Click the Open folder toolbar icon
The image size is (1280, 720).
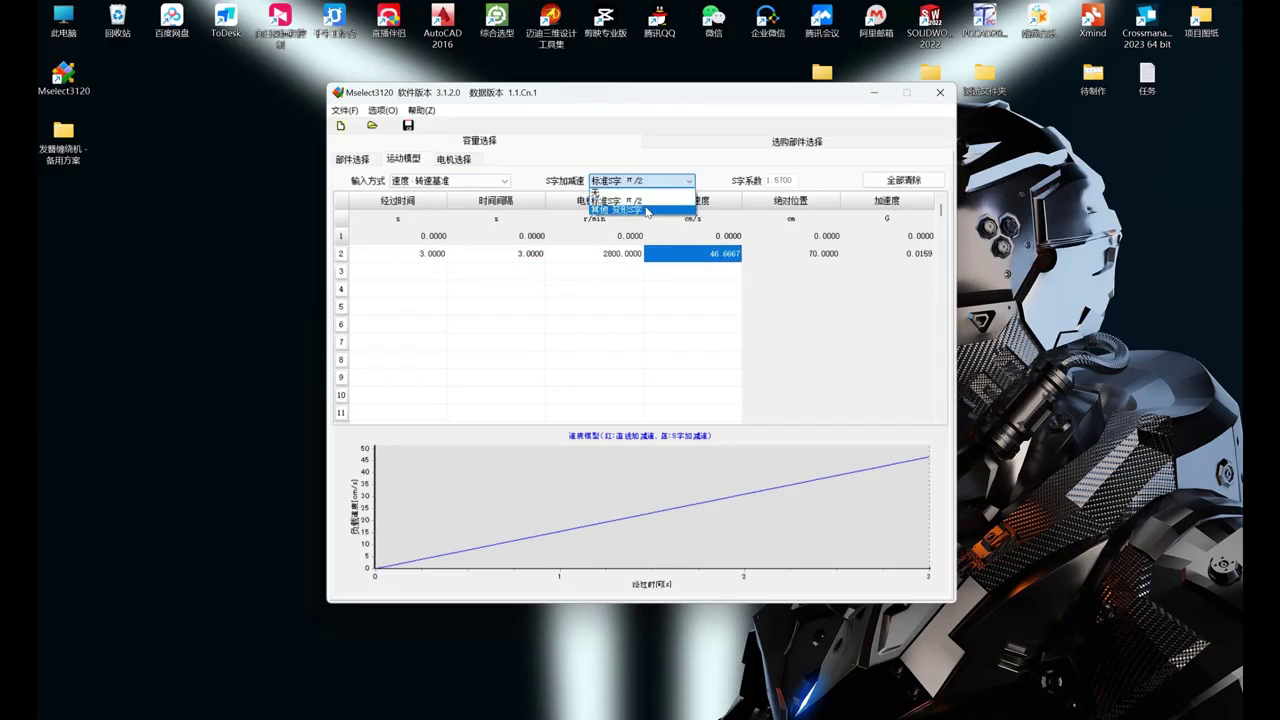tap(372, 126)
